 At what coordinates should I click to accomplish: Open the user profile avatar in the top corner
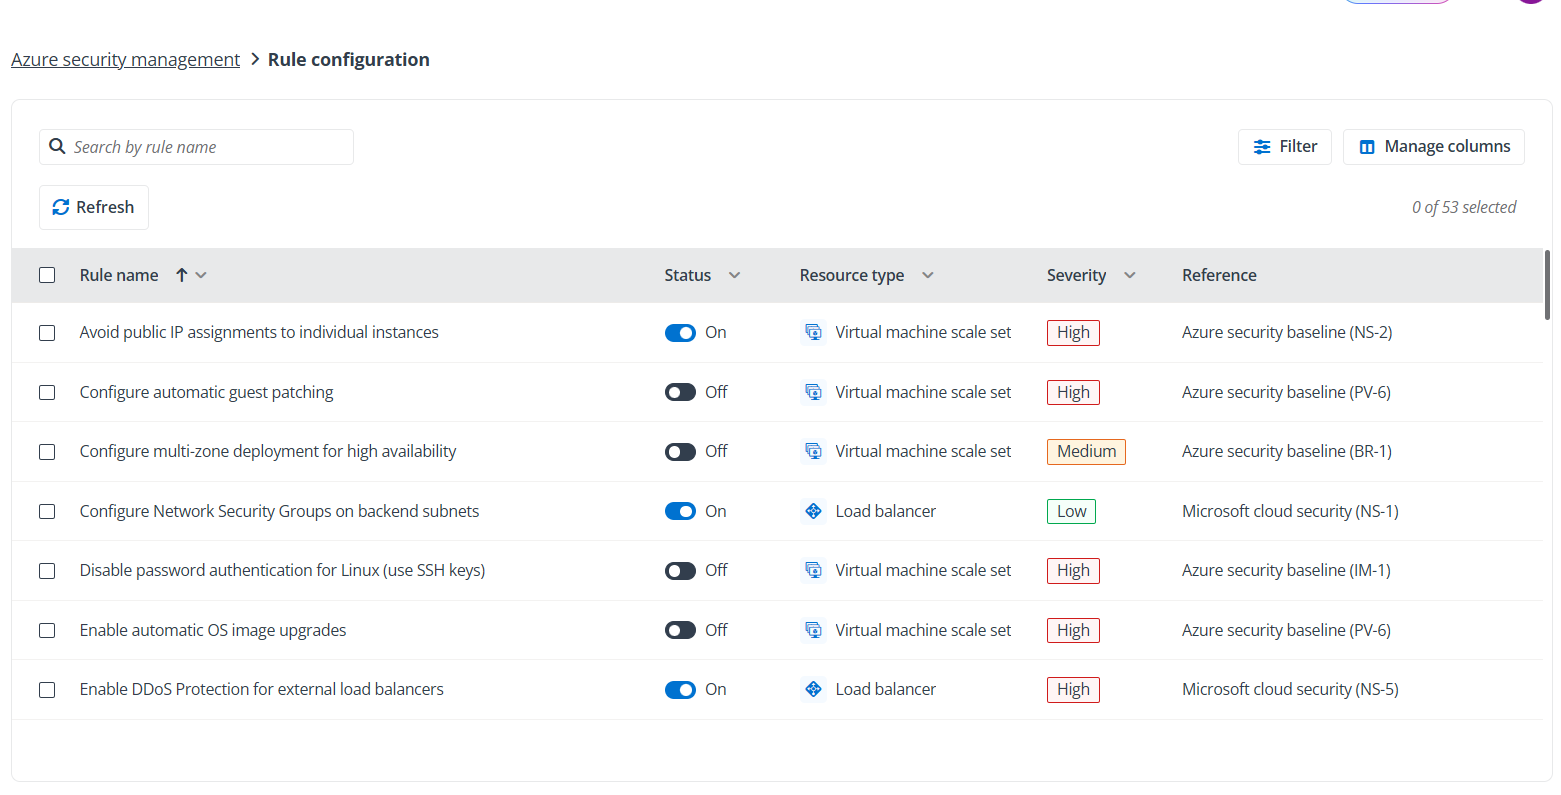pyautogui.click(x=1529, y=3)
